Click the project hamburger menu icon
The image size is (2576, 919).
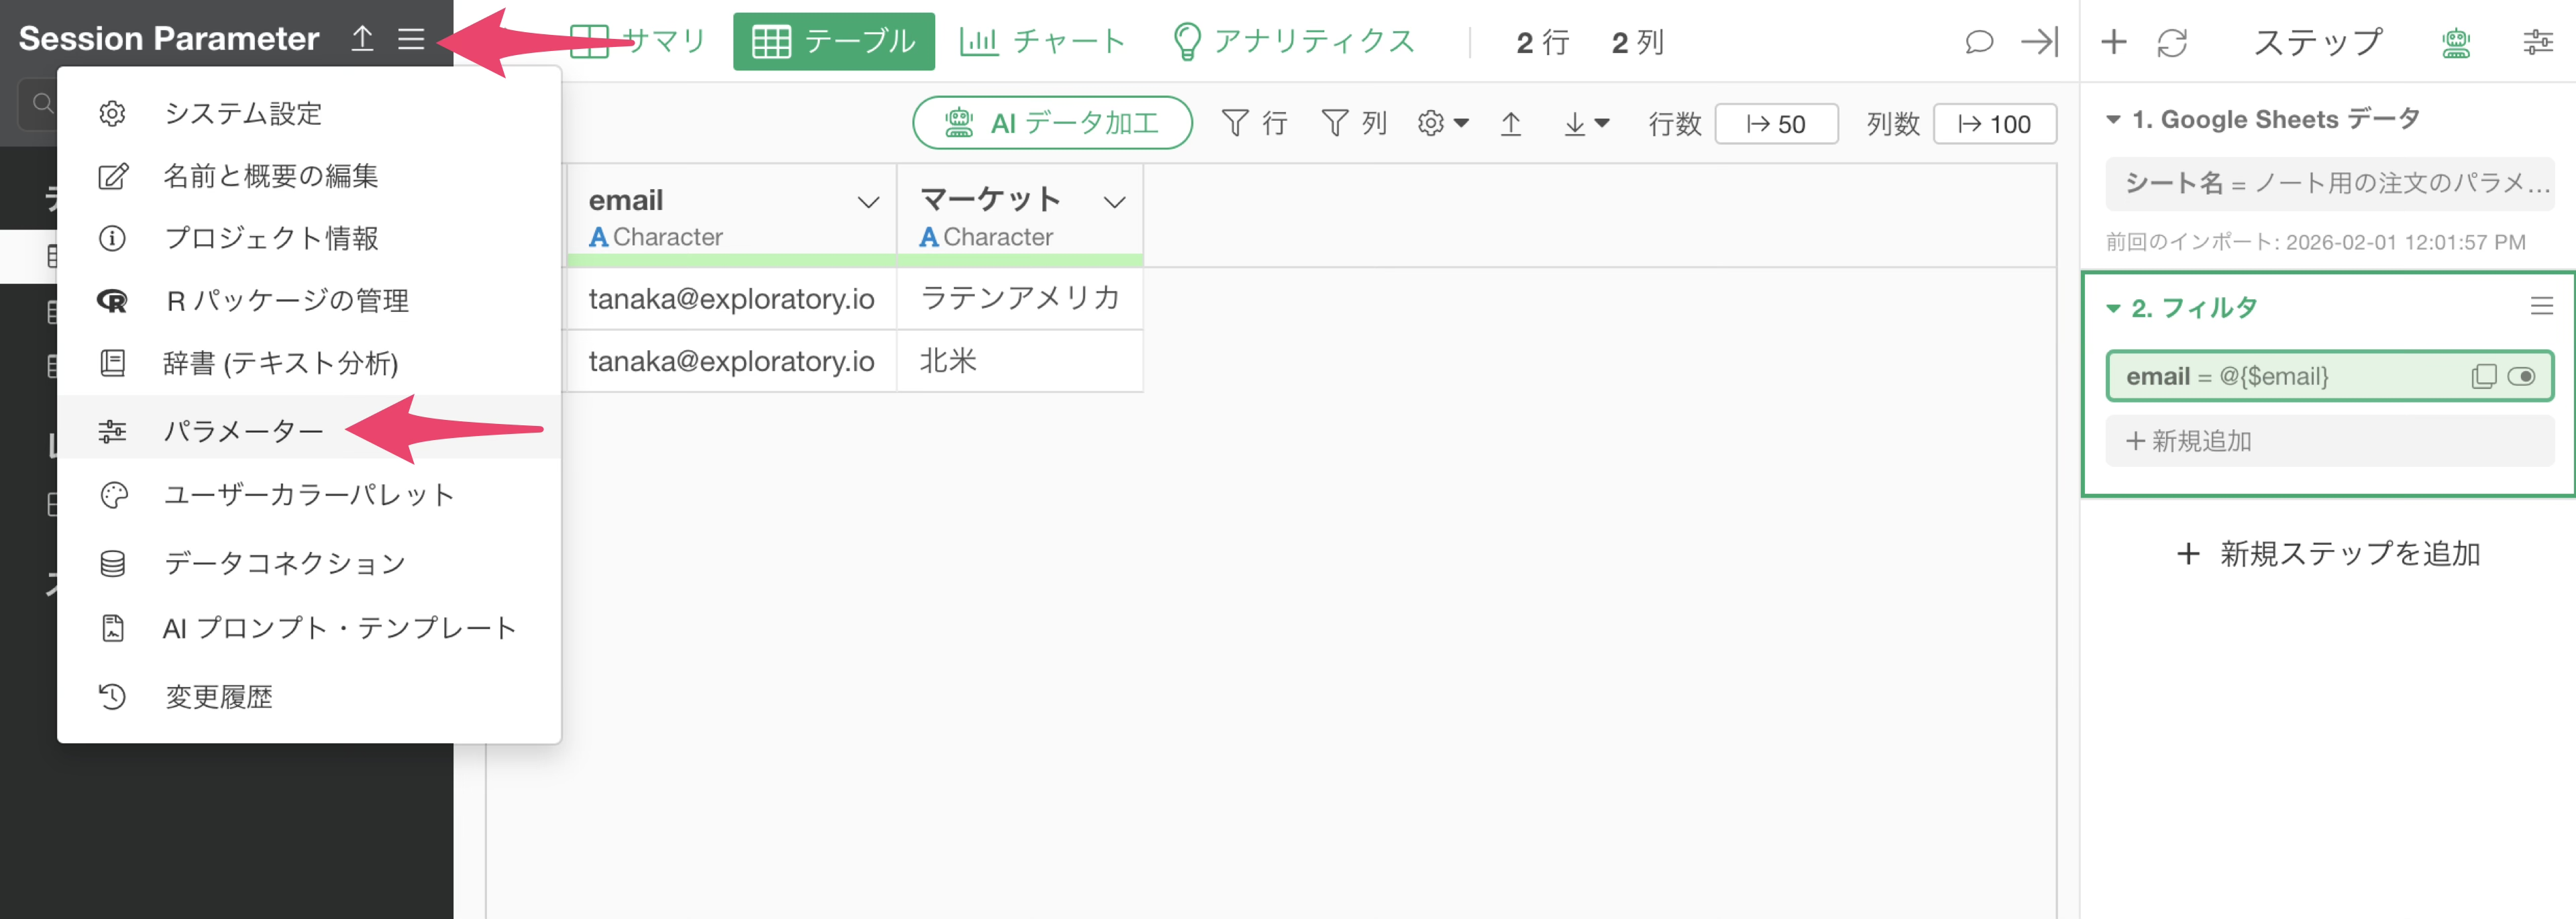point(411,39)
